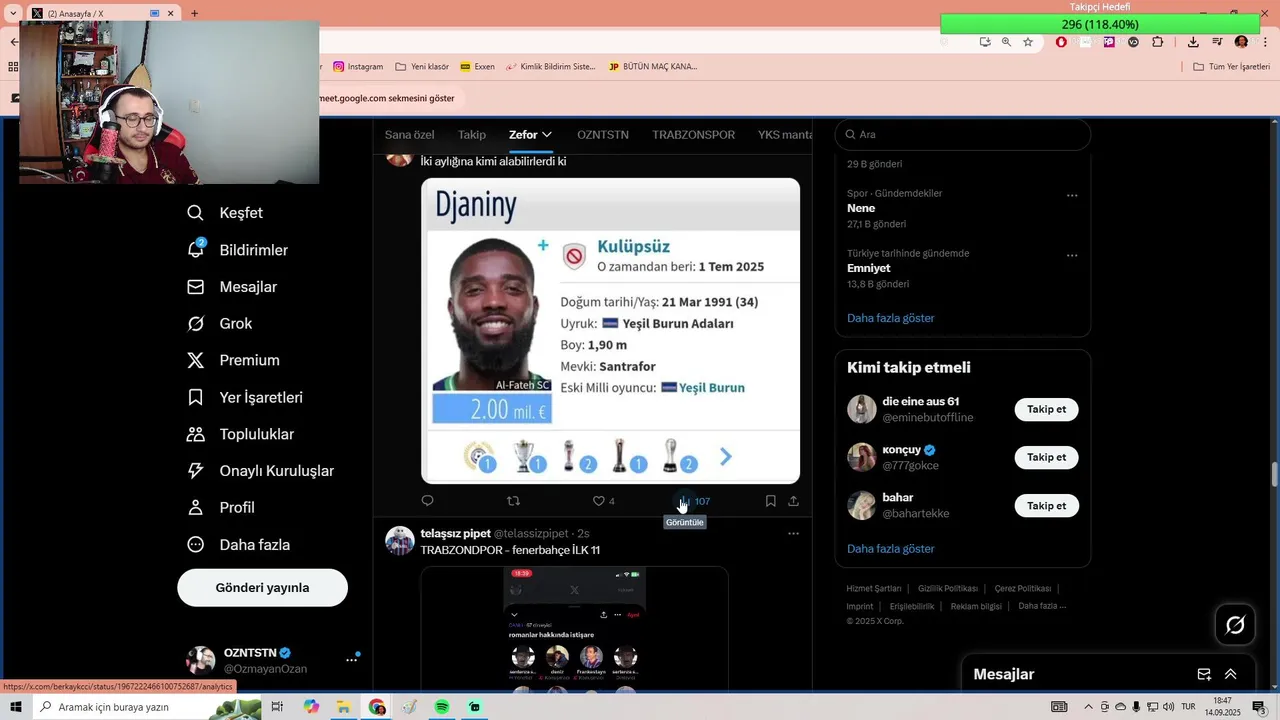Open Daha fazla circle icon
This screenshot has height=720, width=1280.
point(196,545)
